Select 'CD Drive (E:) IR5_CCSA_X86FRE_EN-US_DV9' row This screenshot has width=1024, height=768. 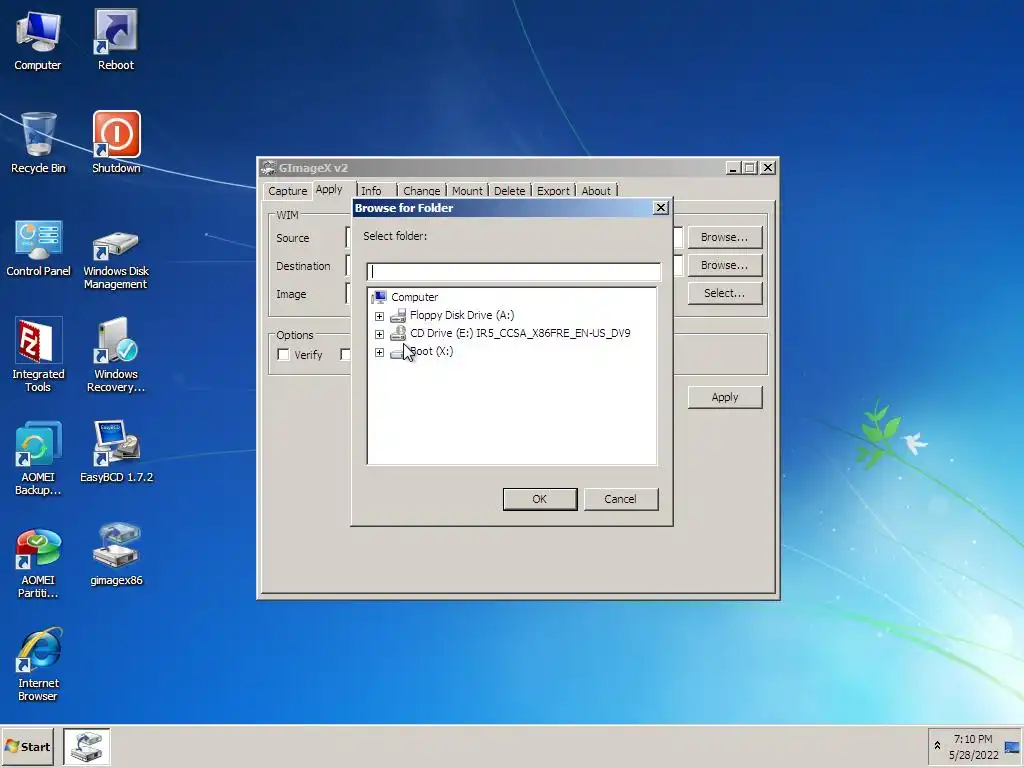pos(520,334)
